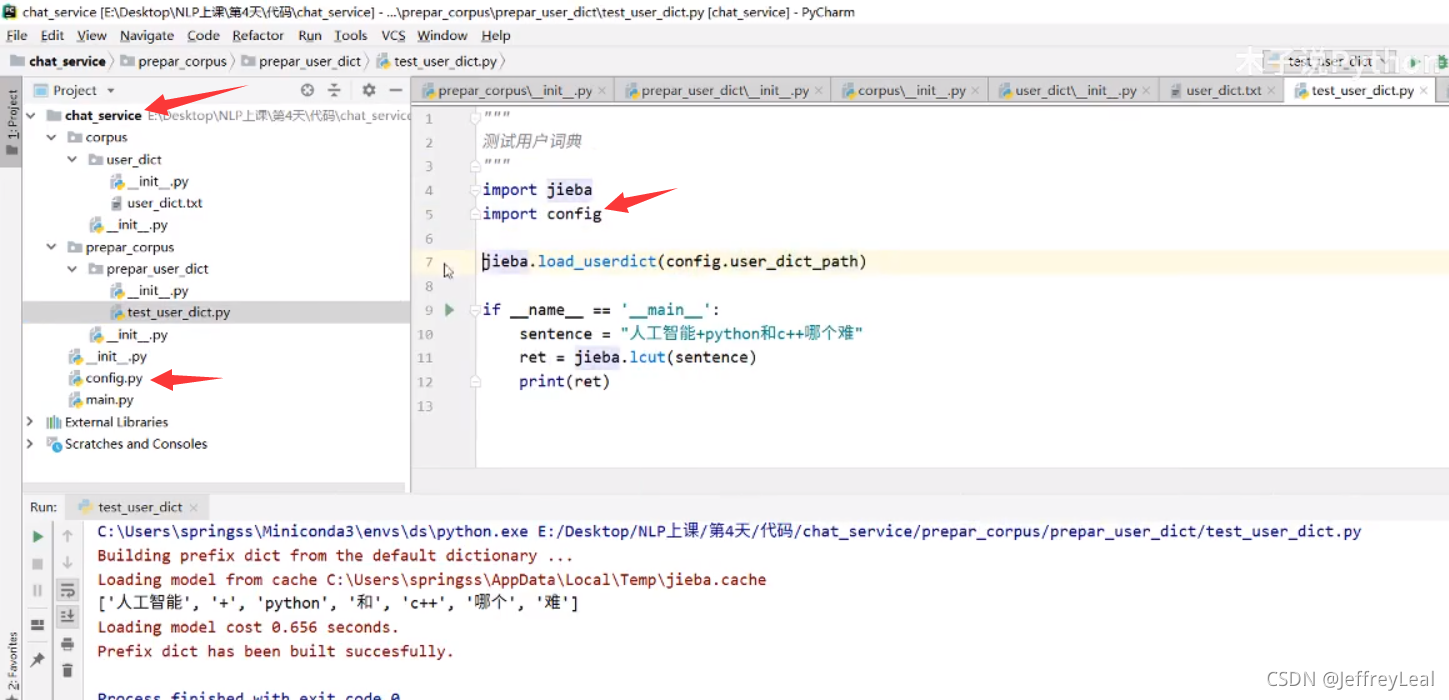
Task: Hide the Project panel with minus icon
Action: click(x=395, y=90)
